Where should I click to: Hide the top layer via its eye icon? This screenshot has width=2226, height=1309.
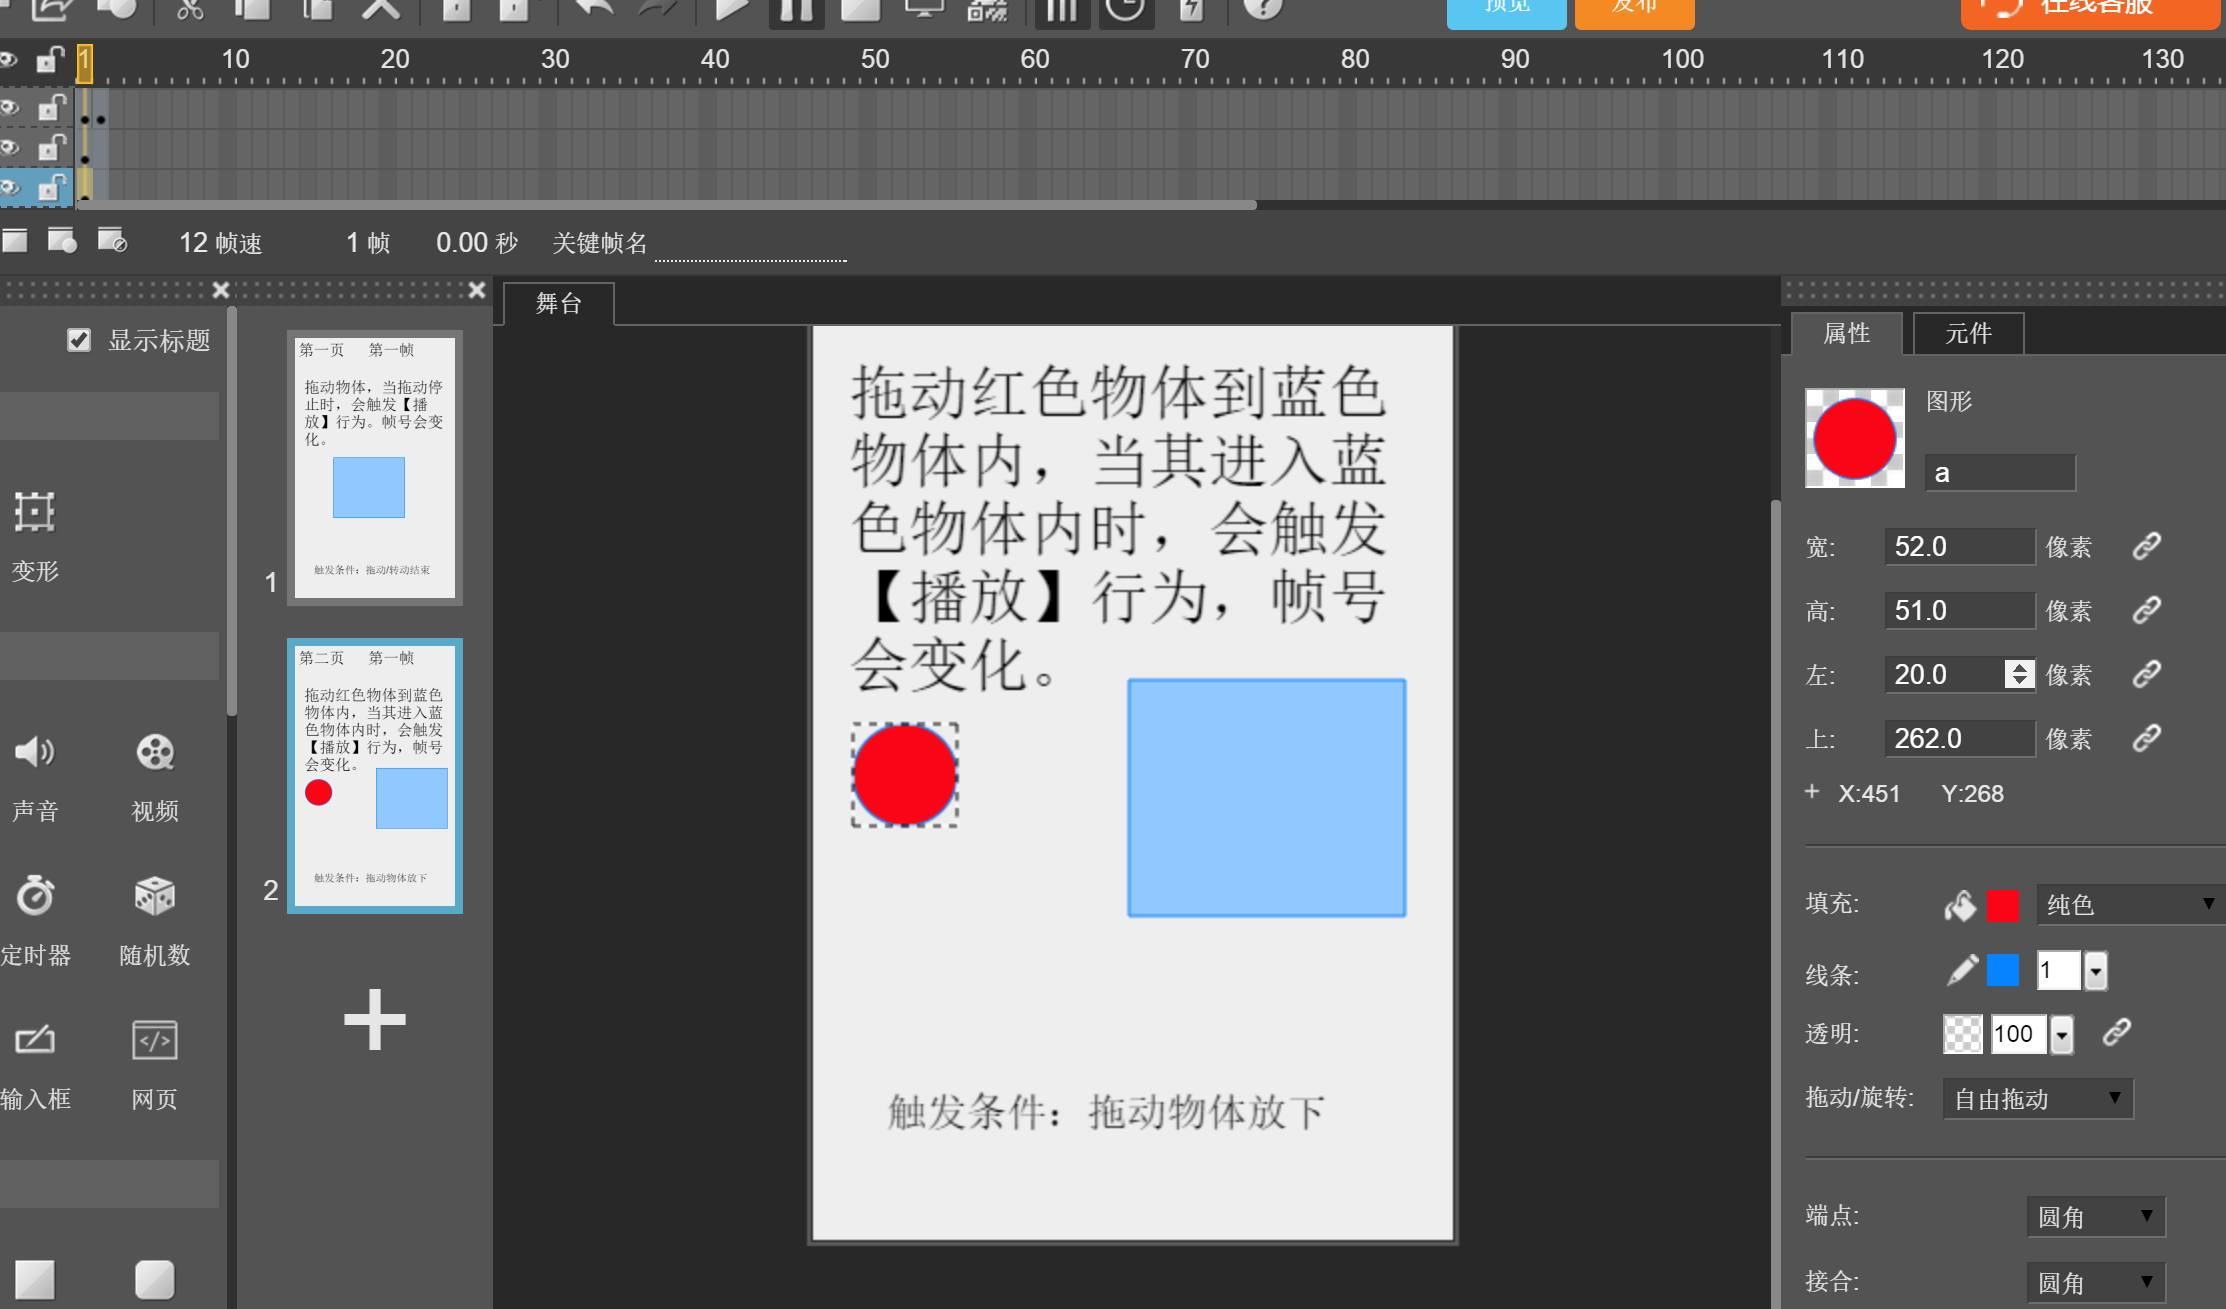pyautogui.click(x=9, y=107)
